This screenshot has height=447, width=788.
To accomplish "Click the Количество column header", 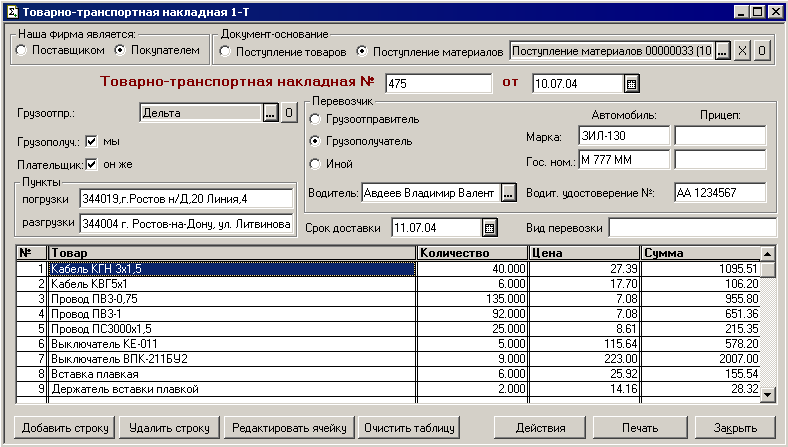I will (x=472, y=253).
